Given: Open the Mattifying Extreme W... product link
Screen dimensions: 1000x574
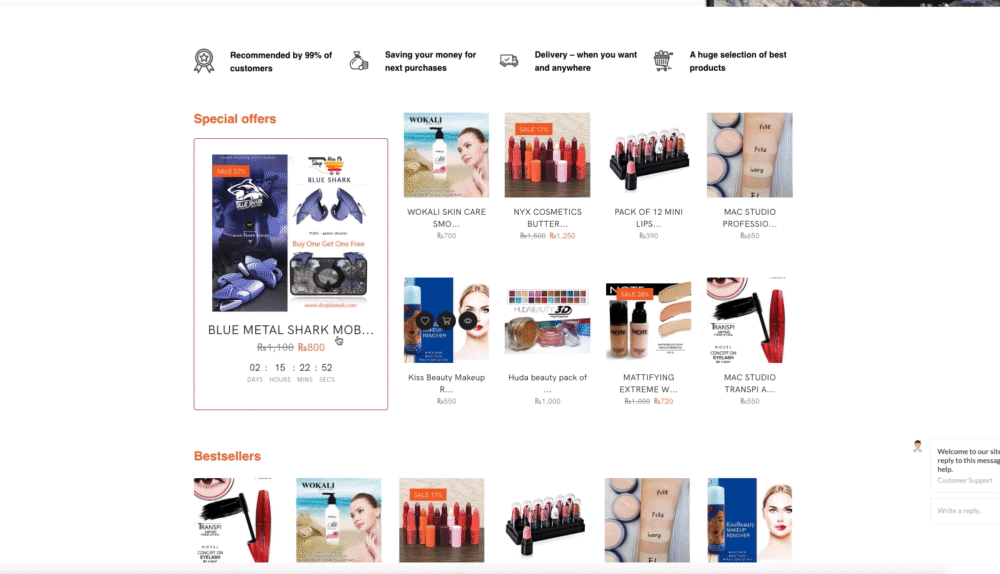Looking at the screenshot, I should tap(649, 383).
